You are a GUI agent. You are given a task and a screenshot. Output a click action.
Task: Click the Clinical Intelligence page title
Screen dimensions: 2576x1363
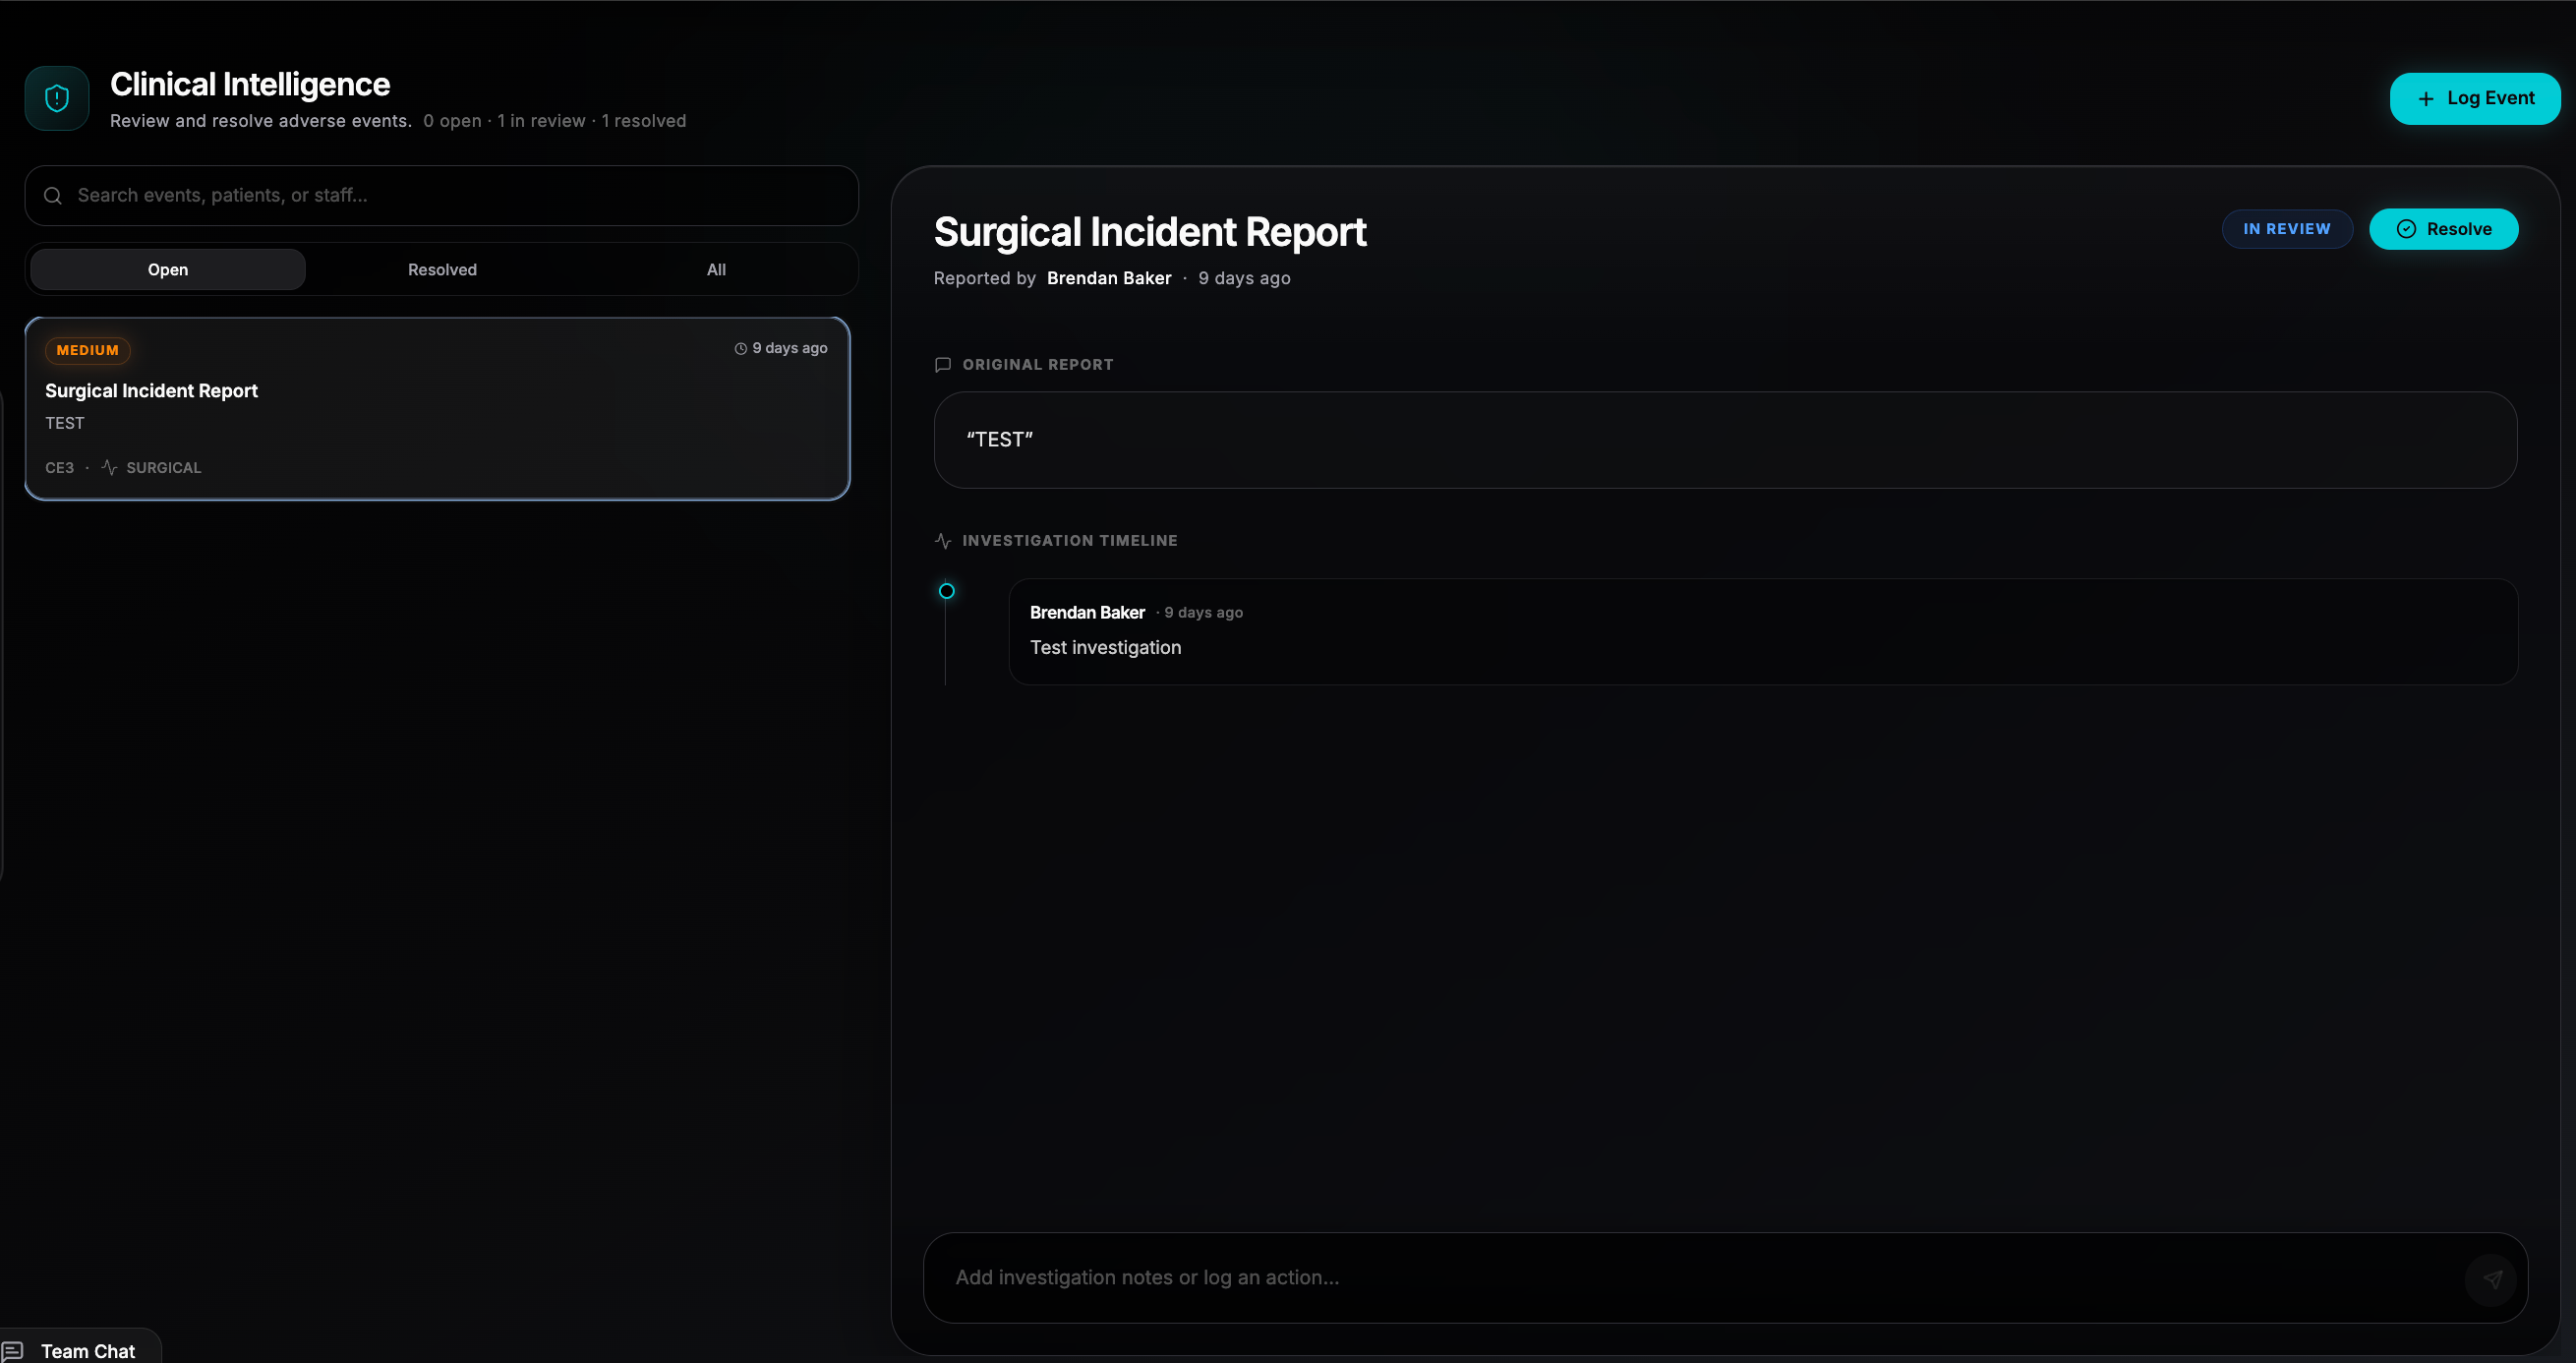click(x=250, y=84)
